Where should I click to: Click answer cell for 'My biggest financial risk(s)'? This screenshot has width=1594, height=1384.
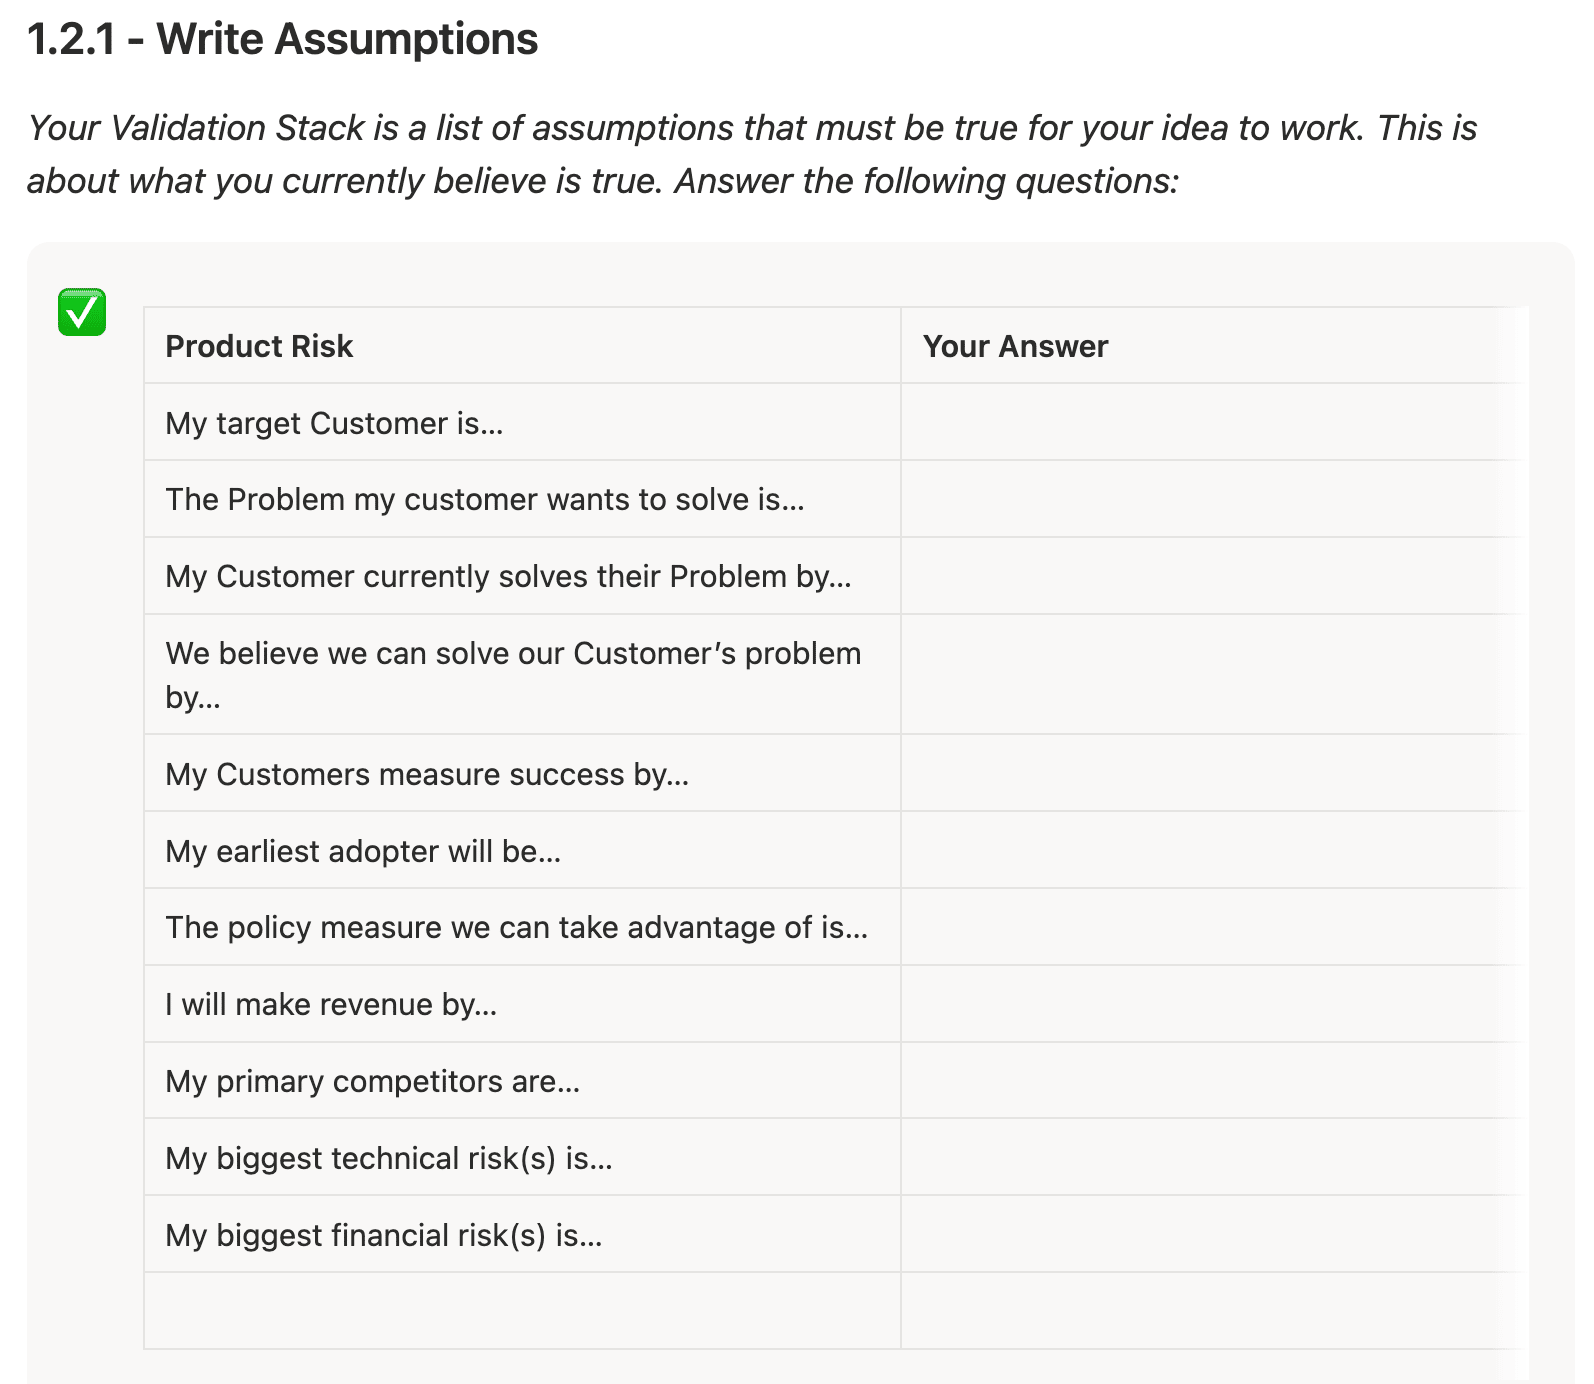click(x=1213, y=1235)
